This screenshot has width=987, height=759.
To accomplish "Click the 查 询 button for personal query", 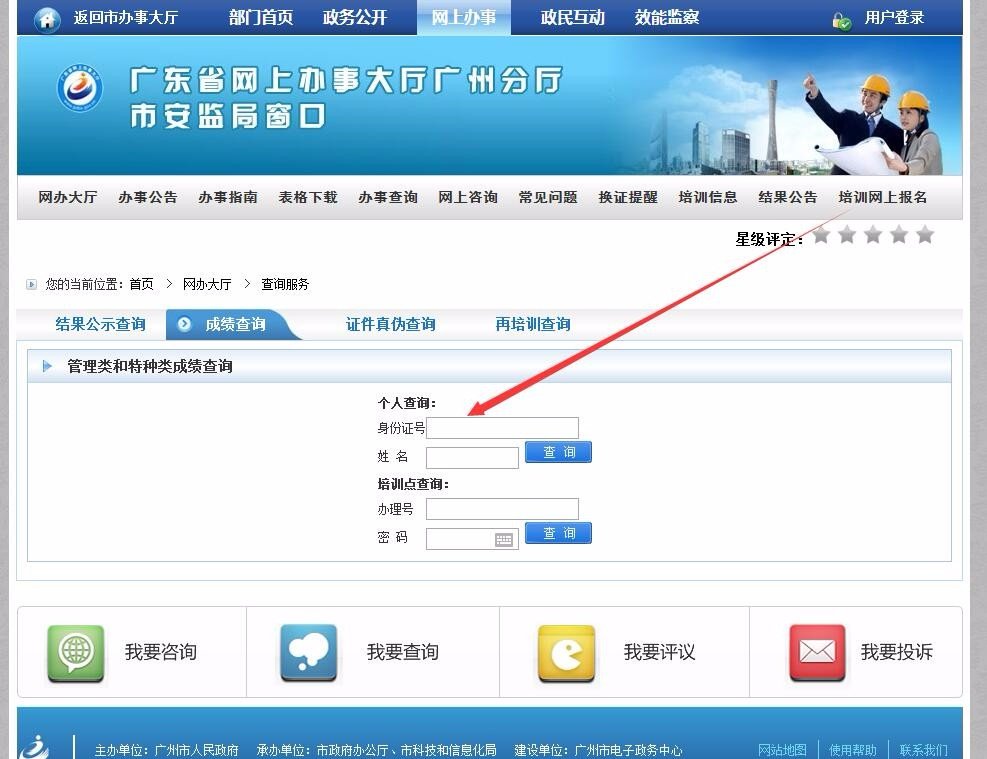I will [558, 451].
